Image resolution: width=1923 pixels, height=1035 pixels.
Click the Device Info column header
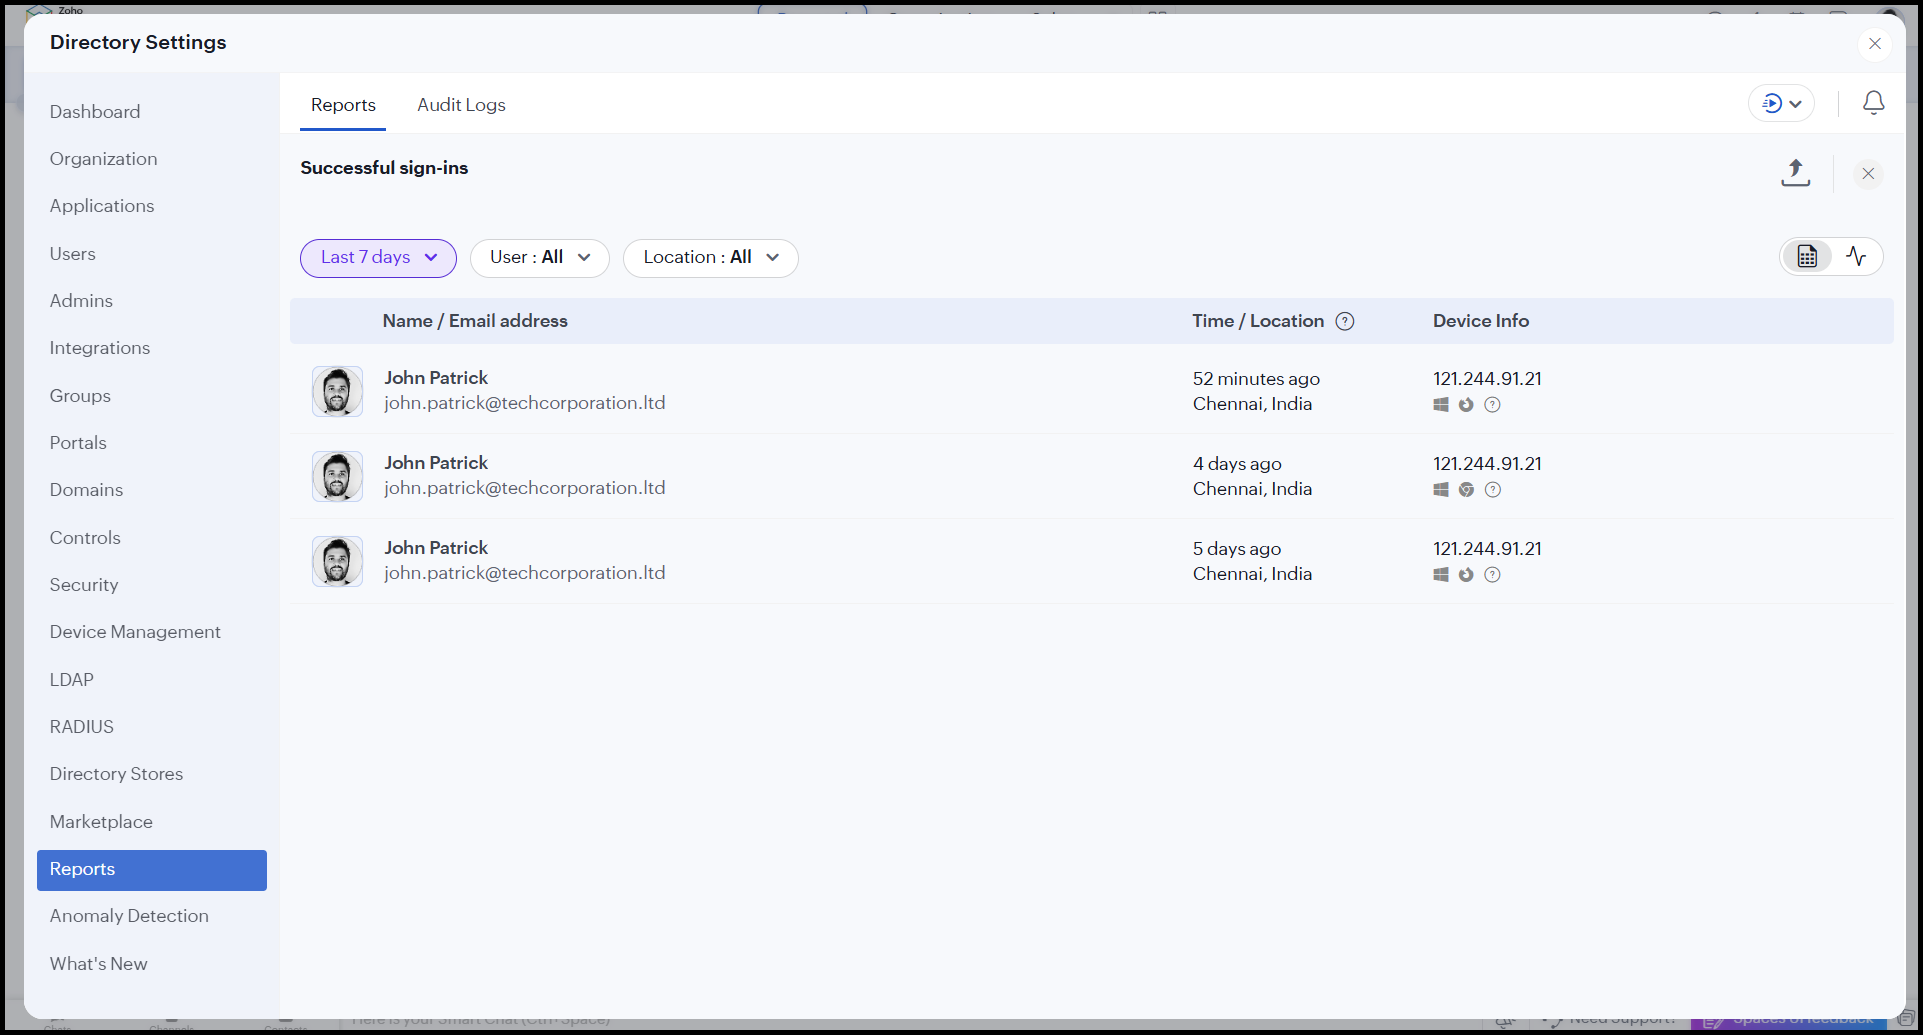tap(1481, 321)
